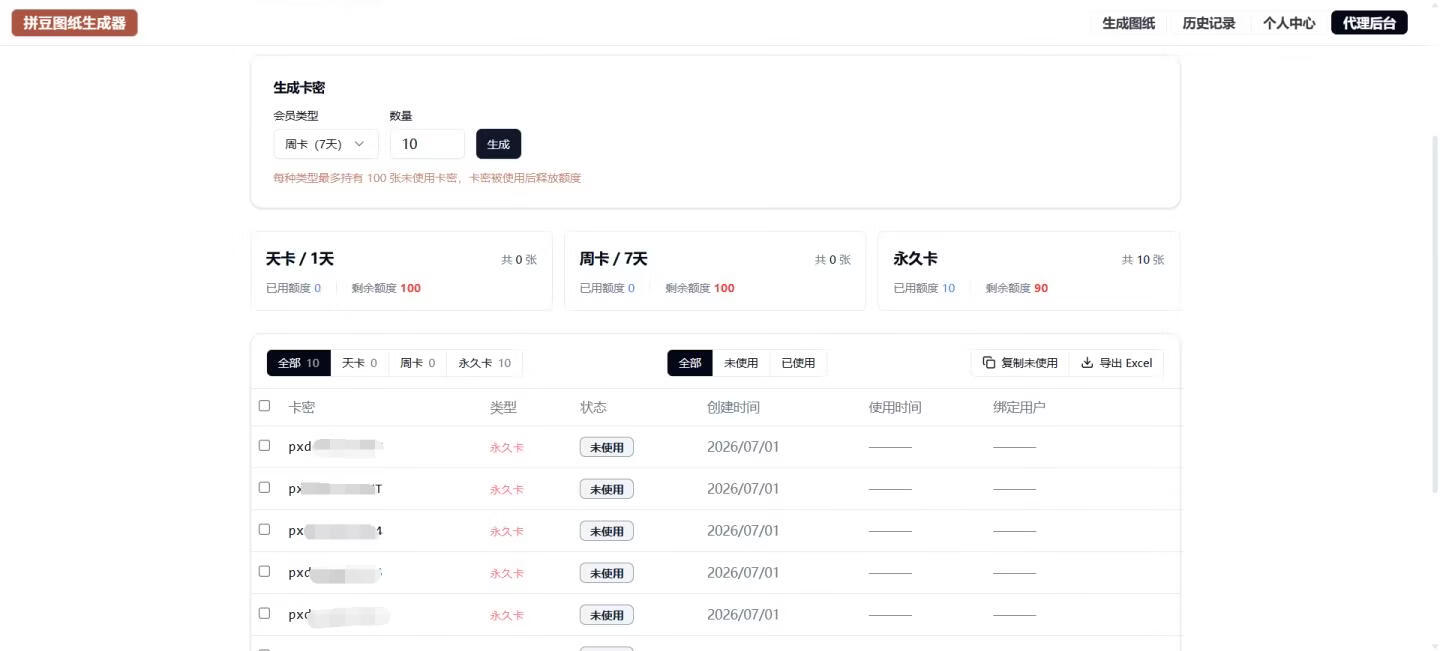The width and height of the screenshot is (1440, 651).
Task: Click the 剩余额度 90 text
Action: [x=1017, y=288]
